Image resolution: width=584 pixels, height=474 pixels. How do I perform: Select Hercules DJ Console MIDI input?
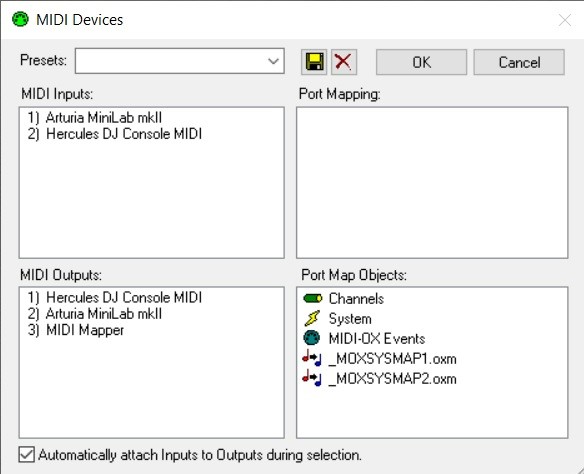[115, 134]
